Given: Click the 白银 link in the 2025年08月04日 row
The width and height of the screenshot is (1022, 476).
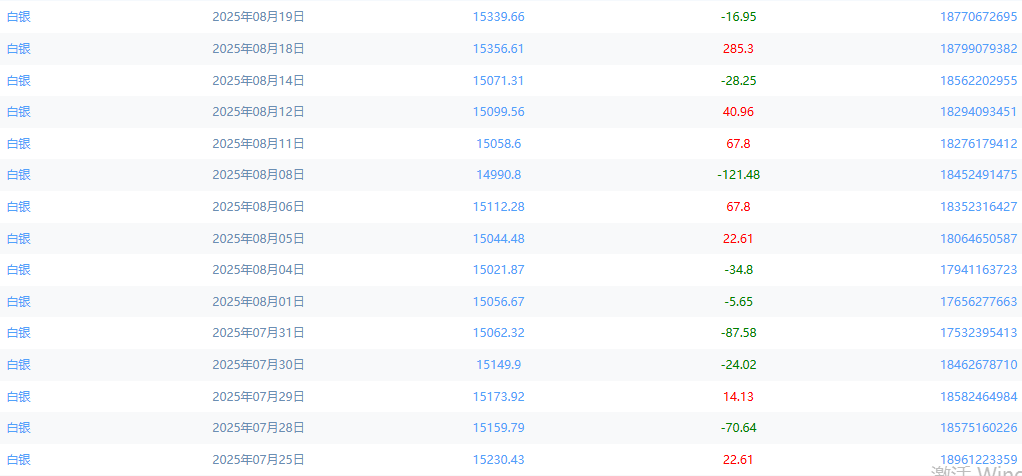Looking at the screenshot, I should 19,270.
